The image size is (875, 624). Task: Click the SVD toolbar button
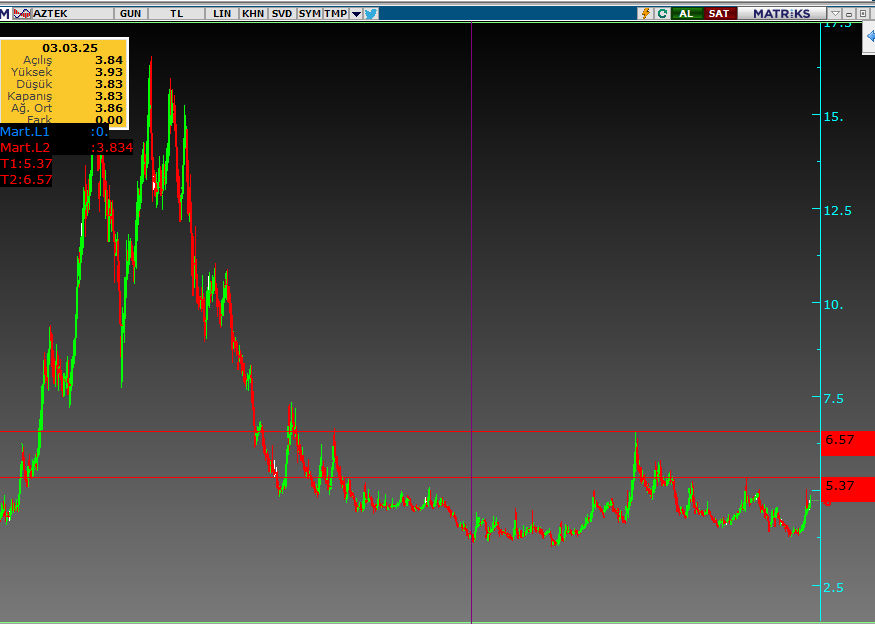pyautogui.click(x=282, y=13)
